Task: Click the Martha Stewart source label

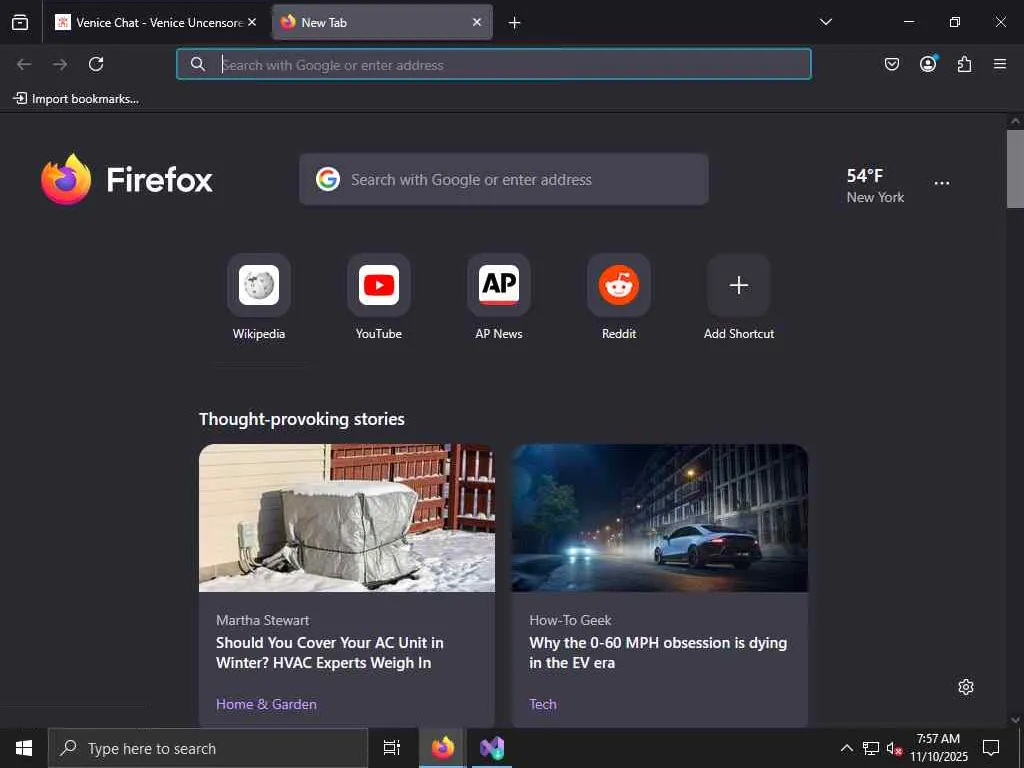Action: pyautogui.click(x=263, y=620)
